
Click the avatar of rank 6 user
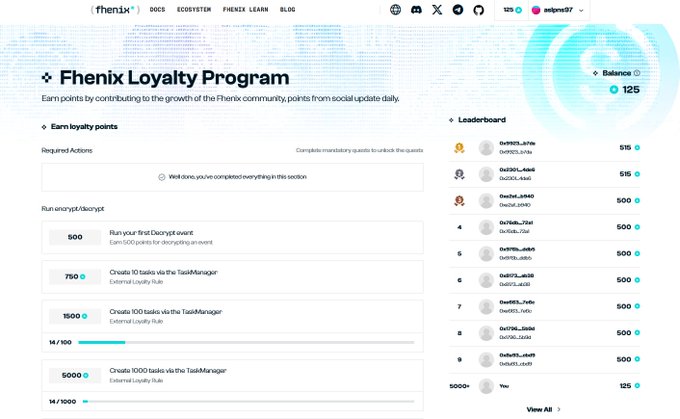point(486,280)
